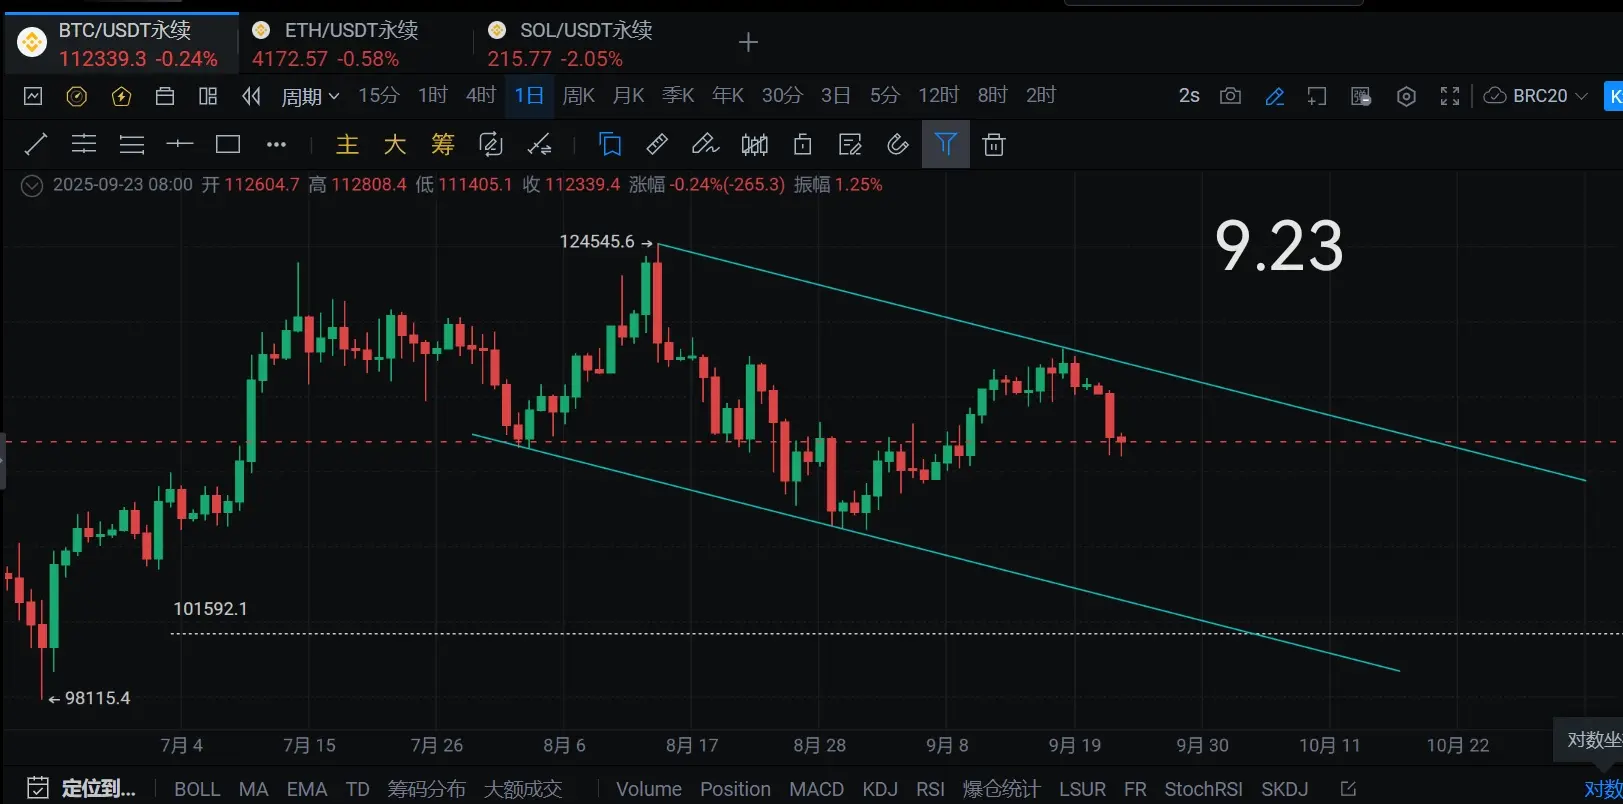The image size is (1623, 804).
Task: Click the 爆仓统计 indicator button
Action: pyautogui.click(x=1002, y=789)
